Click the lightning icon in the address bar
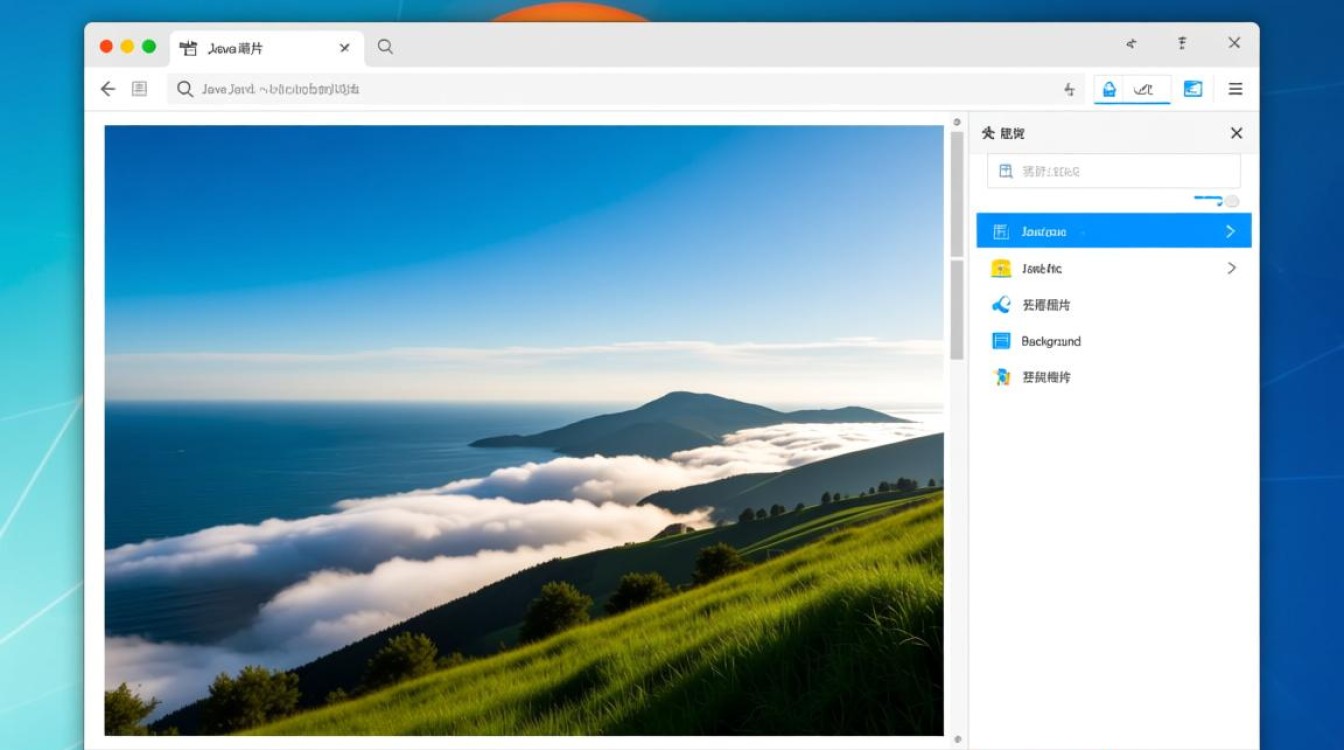Image resolution: width=1344 pixels, height=750 pixels. click(x=1069, y=89)
